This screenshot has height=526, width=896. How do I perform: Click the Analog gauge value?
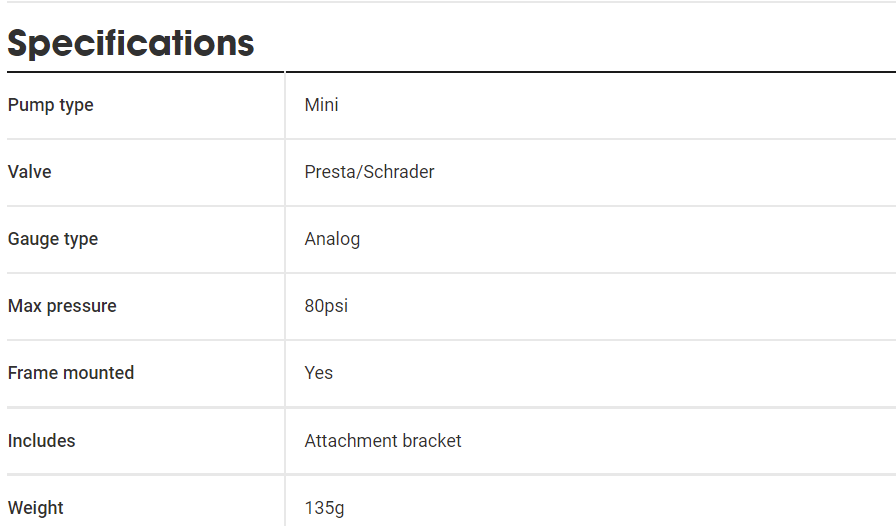tap(332, 239)
